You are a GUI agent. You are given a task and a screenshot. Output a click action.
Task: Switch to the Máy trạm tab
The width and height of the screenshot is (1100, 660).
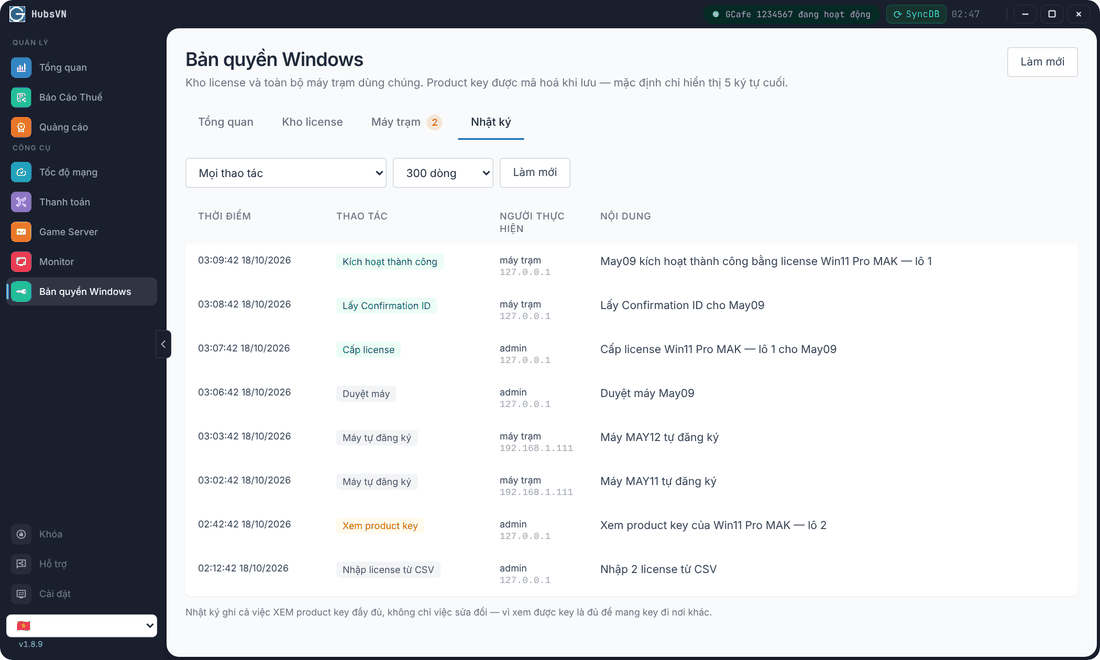tap(406, 122)
